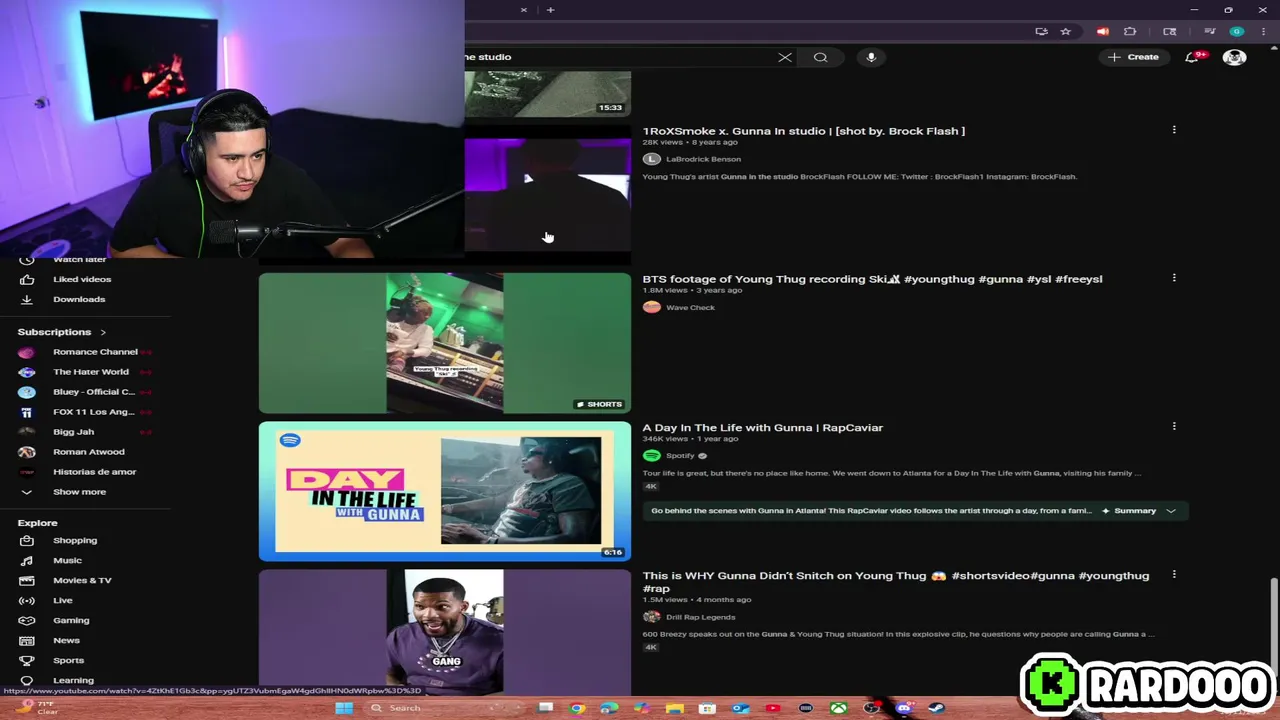Open Downloads in sidebar

79,300
